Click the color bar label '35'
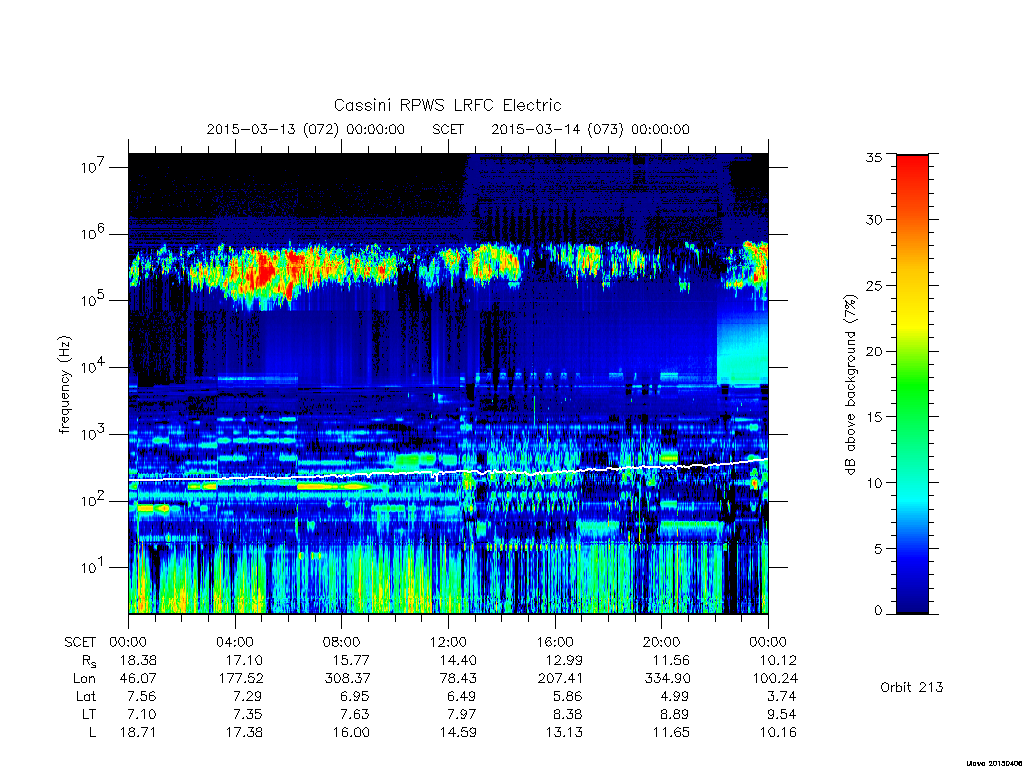The image size is (1024, 768). click(x=874, y=157)
